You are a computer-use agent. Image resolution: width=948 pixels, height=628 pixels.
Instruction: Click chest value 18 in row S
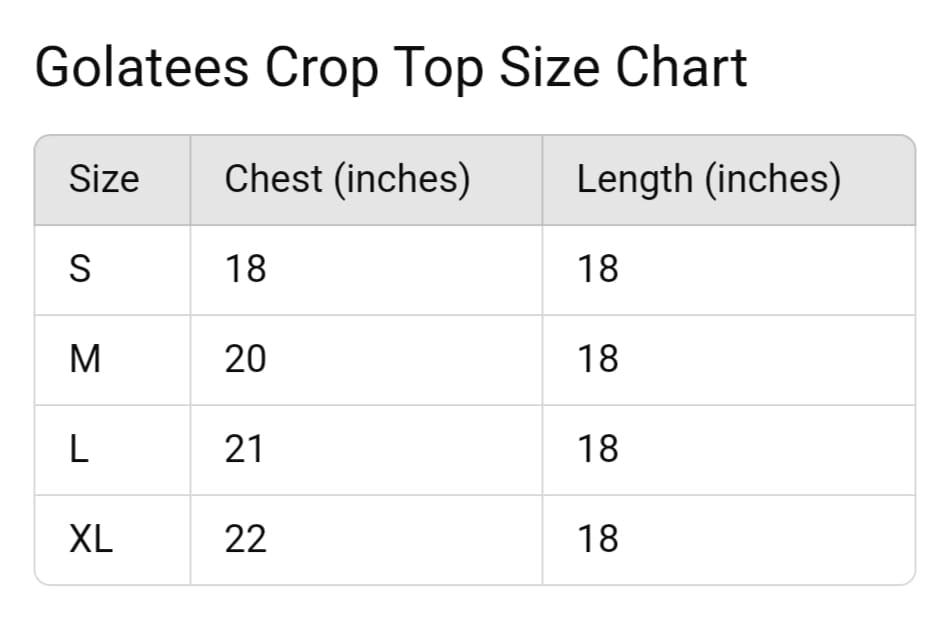point(245,270)
